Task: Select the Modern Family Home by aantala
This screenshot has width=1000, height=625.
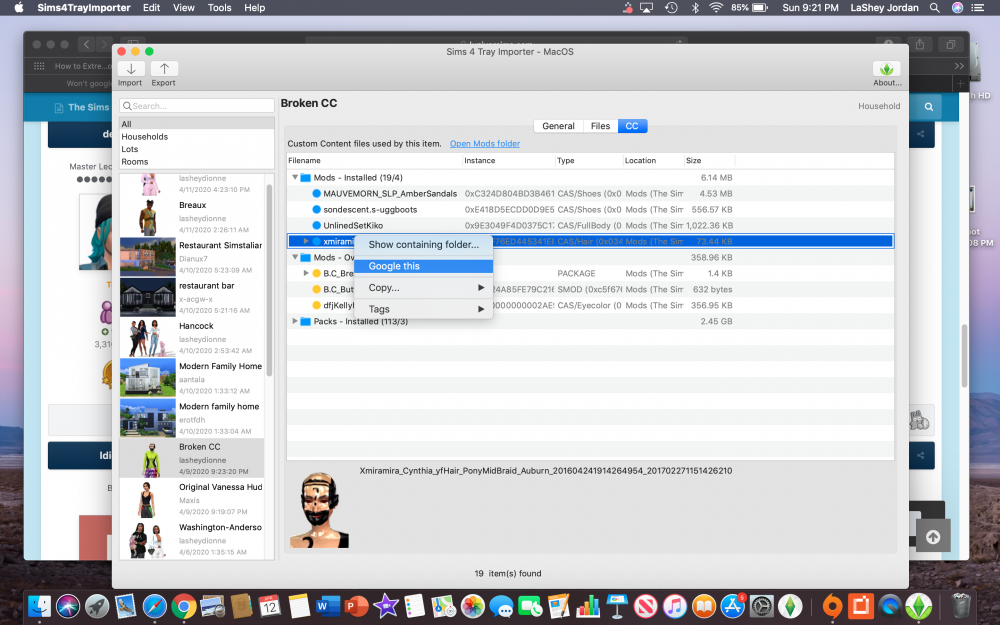Action: pyautogui.click(x=191, y=378)
